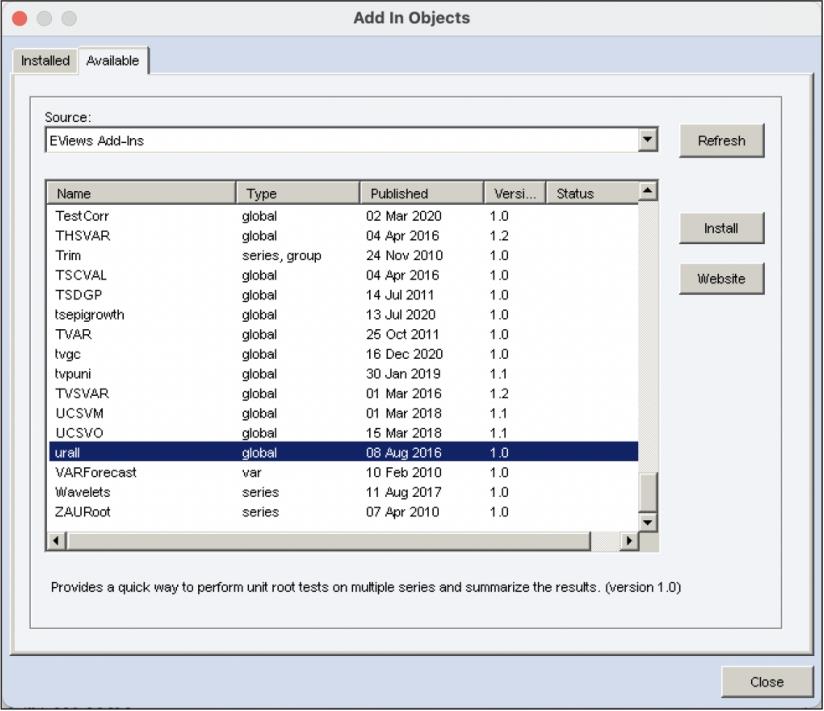Open the Source dropdown arrow
Image resolution: width=824 pixels, height=711 pixels.
click(x=648, y=140)
